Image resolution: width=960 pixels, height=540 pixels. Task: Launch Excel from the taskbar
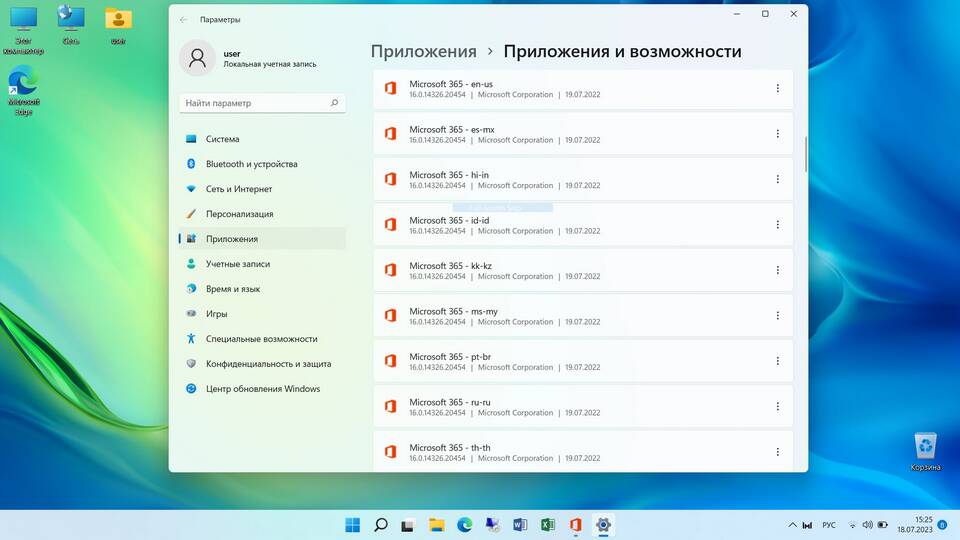548,525
